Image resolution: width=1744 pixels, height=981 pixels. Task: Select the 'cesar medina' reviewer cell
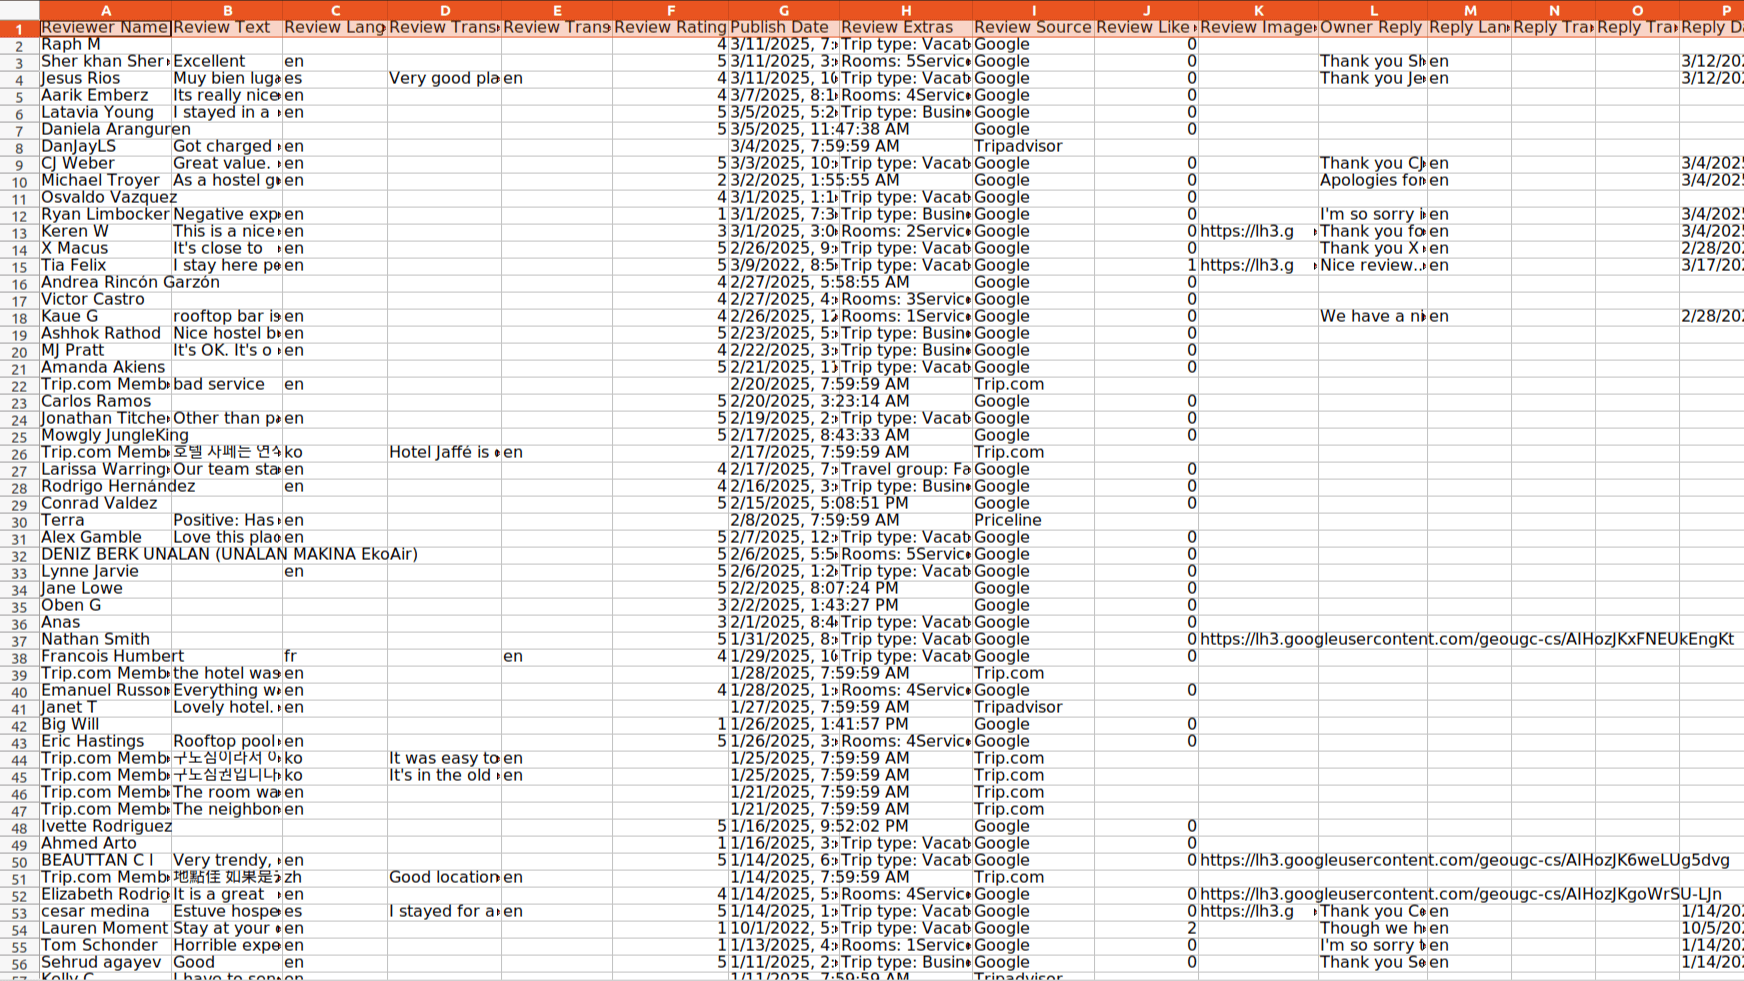click(x=105, y=911)
